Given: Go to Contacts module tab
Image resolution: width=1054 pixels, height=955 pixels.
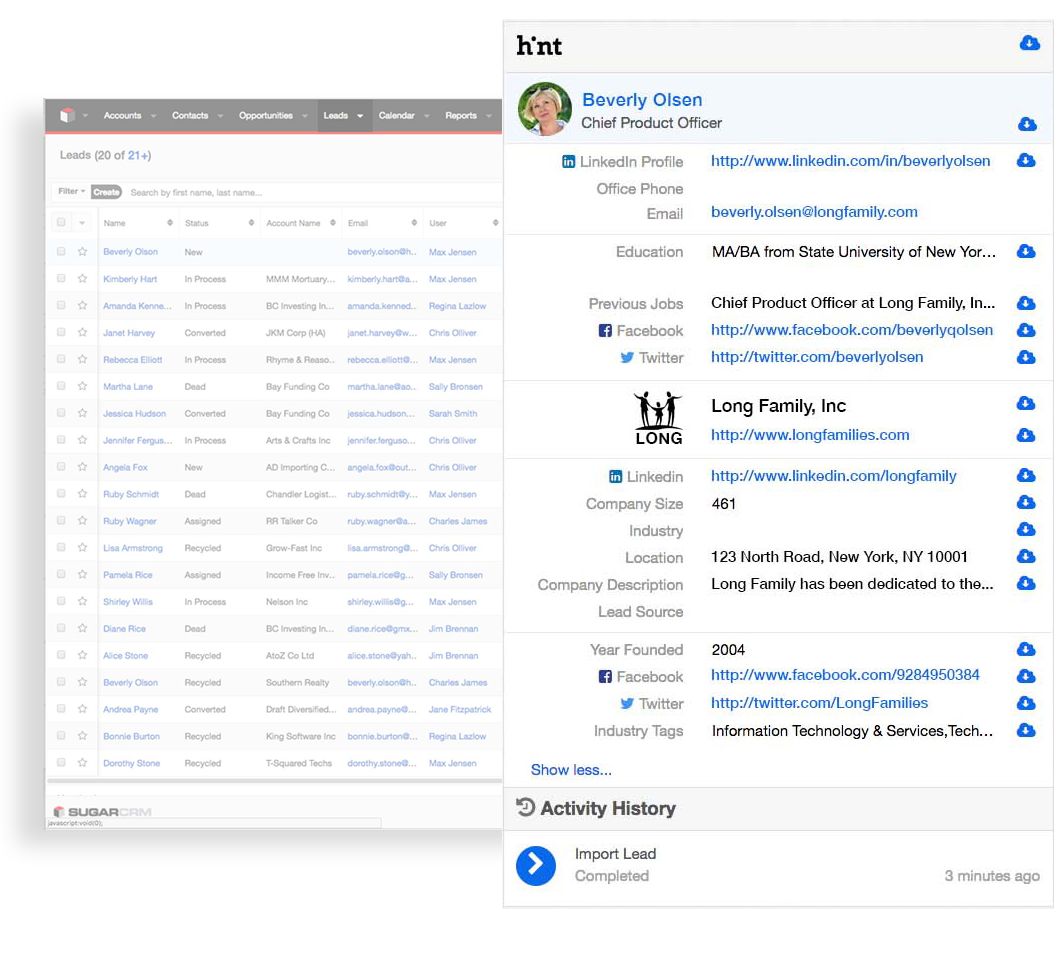Looking at the screenshot, I should [190, 116].
